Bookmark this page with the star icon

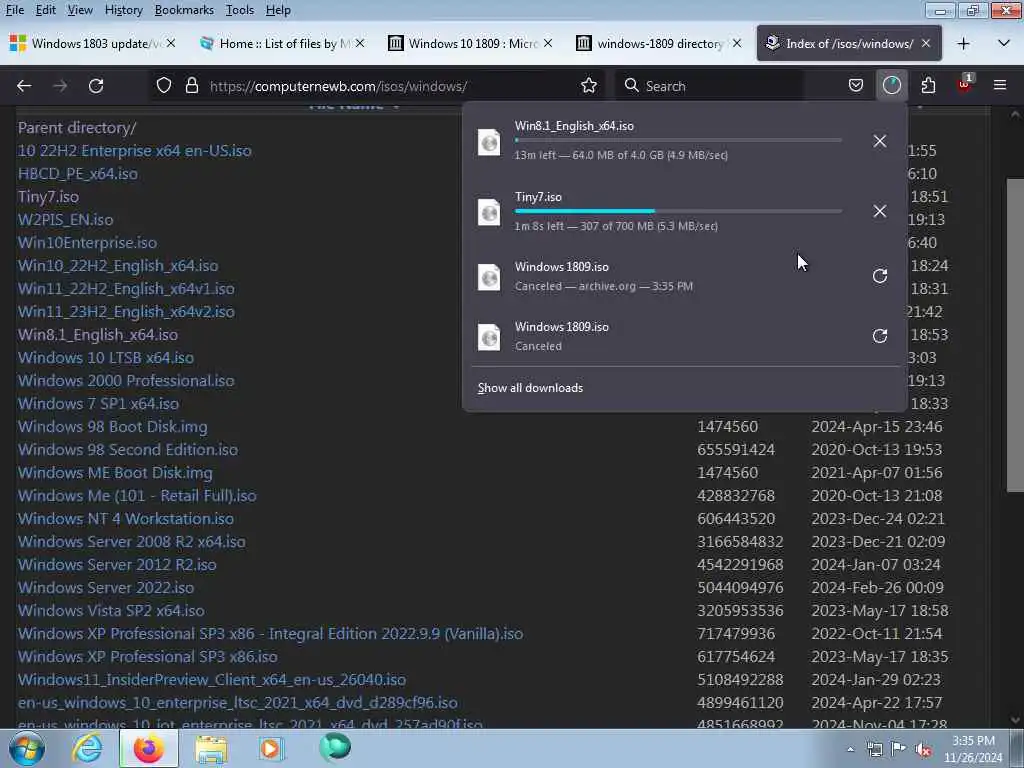tap(588, 86)
